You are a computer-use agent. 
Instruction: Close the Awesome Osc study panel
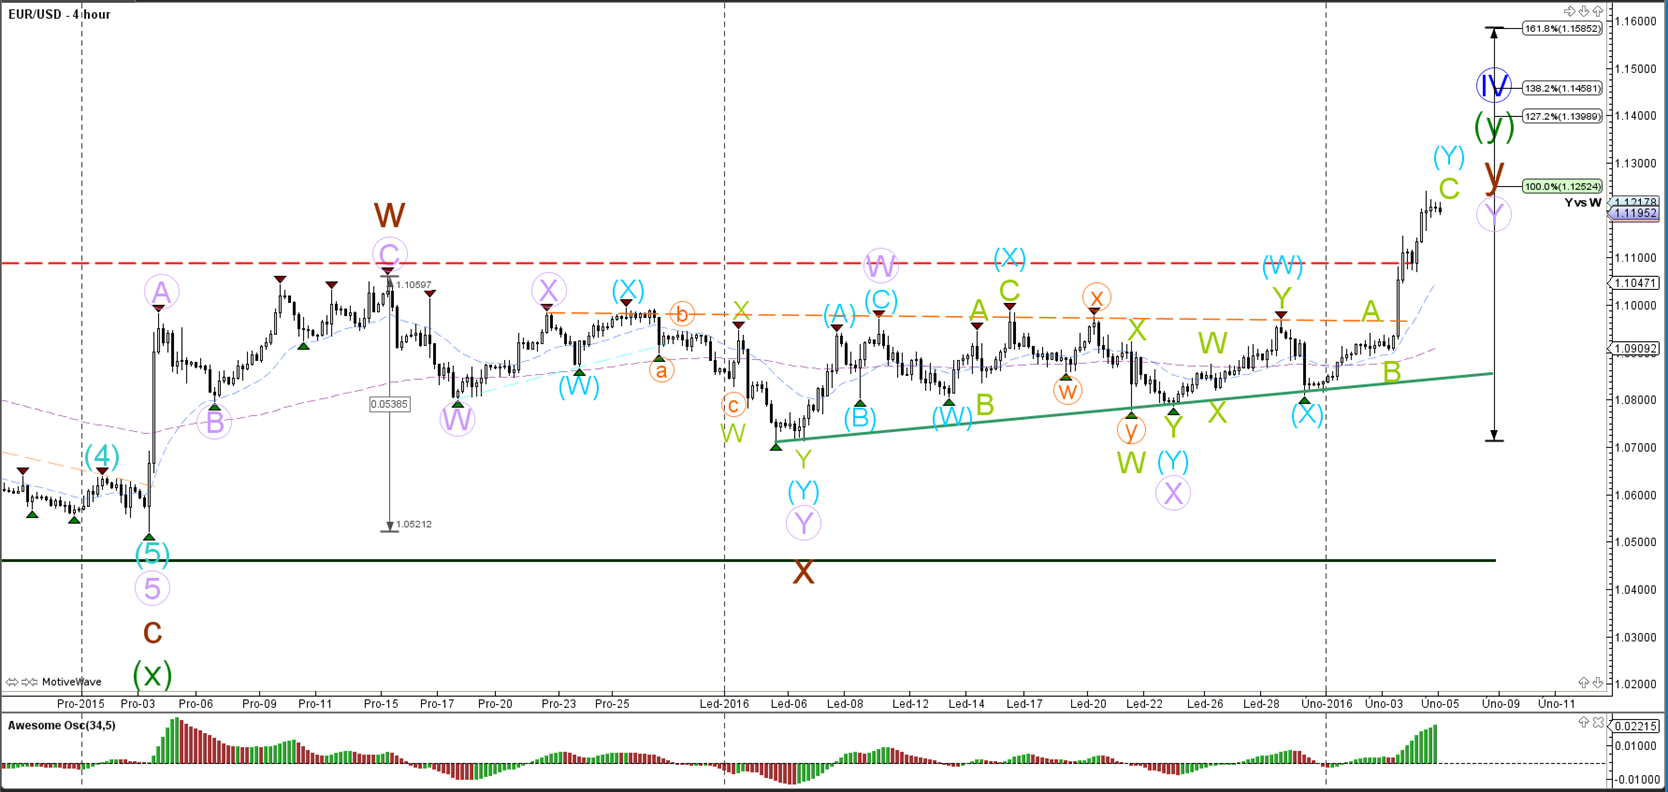(x=1598, y=722)
